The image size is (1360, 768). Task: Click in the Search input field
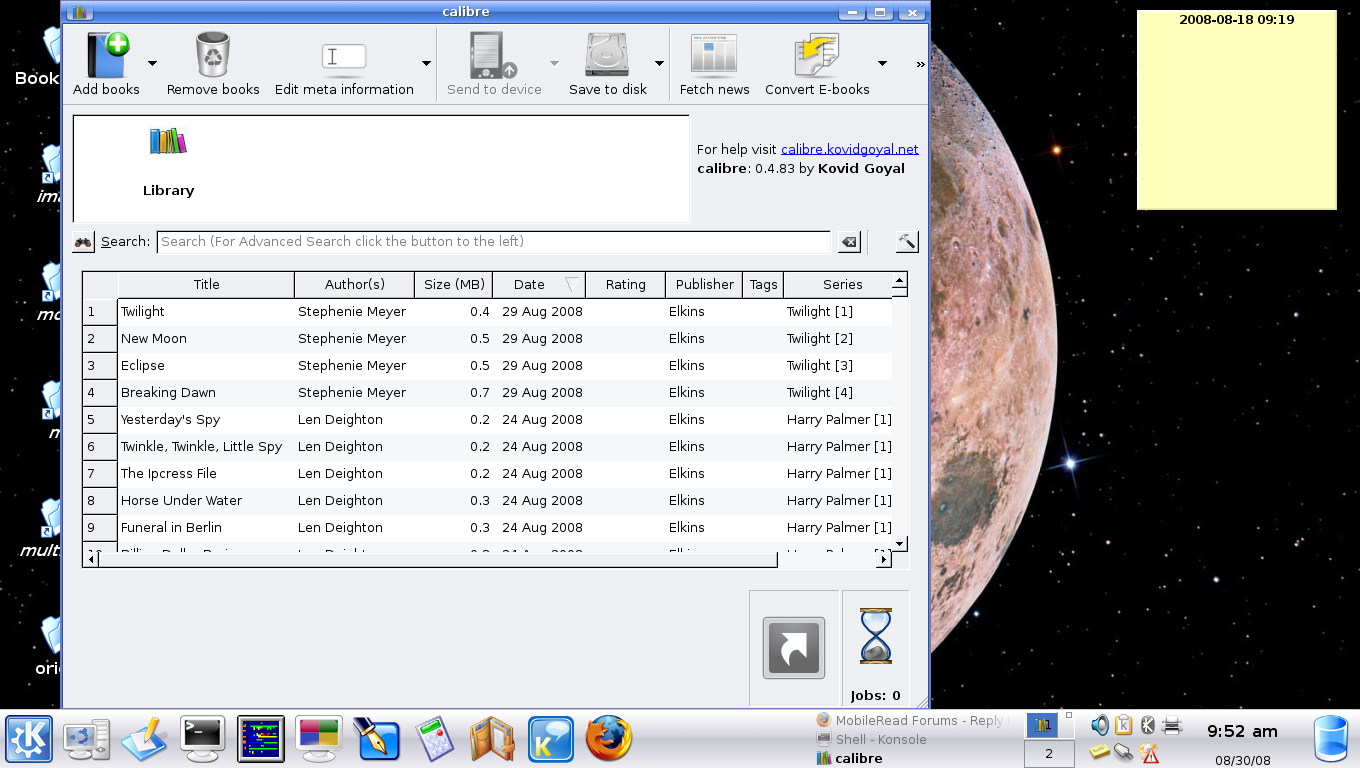coord(493,242)
